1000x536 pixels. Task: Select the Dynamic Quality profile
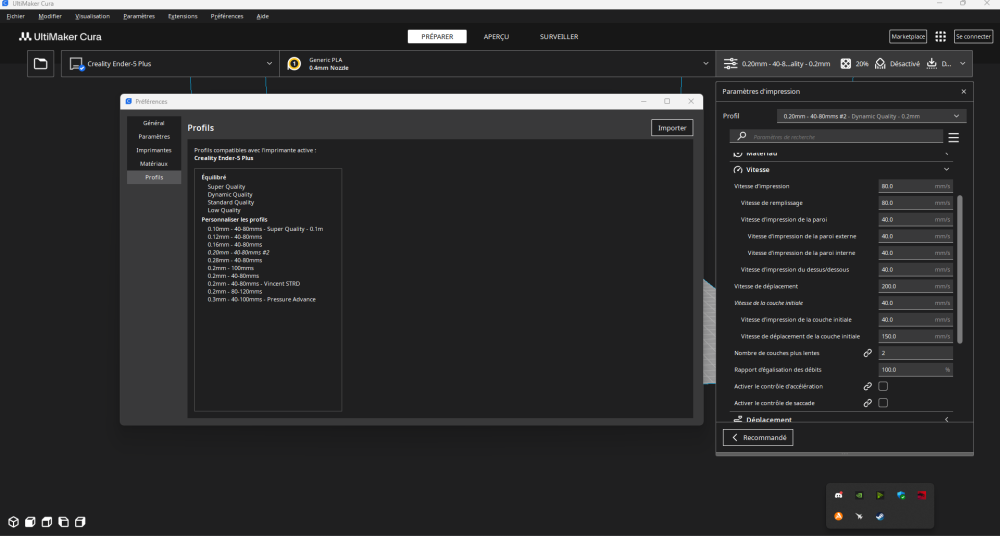click(x=230, y=195)
